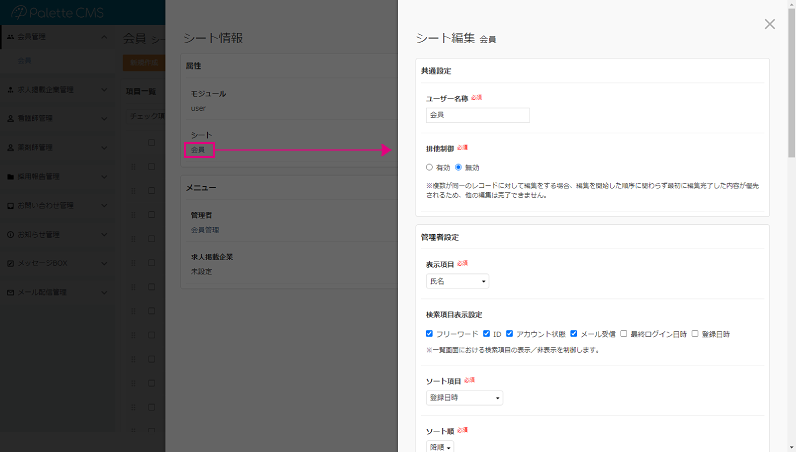
Task: Open the 表示項目 dropdown showing 氏名
Action: click(457, 281)
